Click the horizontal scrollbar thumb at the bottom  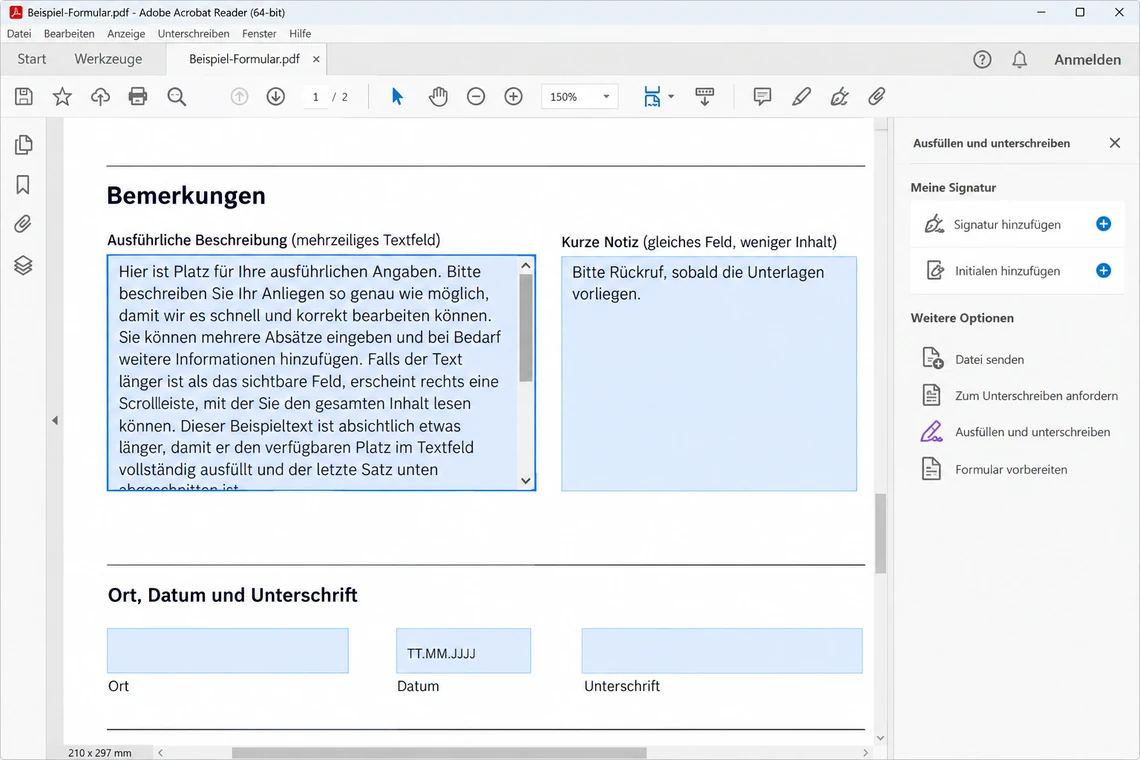(x=439, y=753)
